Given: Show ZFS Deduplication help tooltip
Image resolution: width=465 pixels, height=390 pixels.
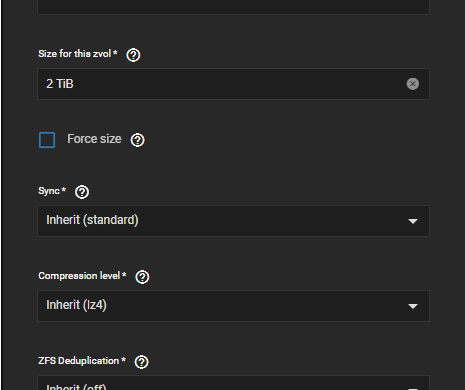Looking at the screenshot, I should click(142, 362).
